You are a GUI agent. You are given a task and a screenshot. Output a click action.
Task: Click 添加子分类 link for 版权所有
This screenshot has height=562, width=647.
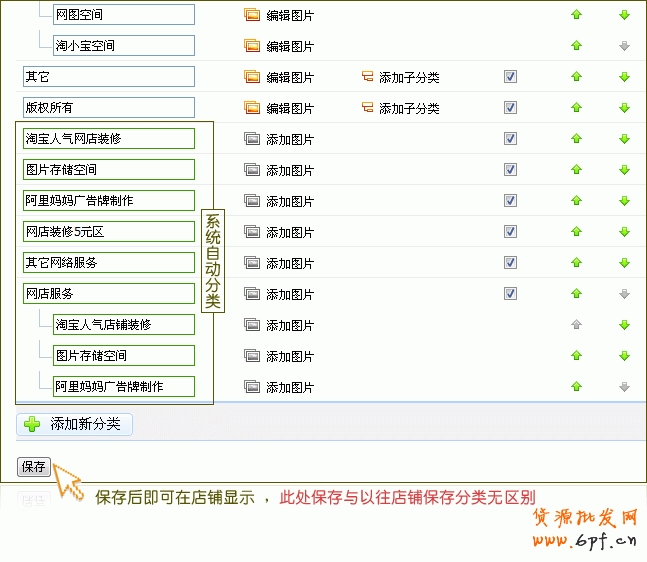[408, 108]
